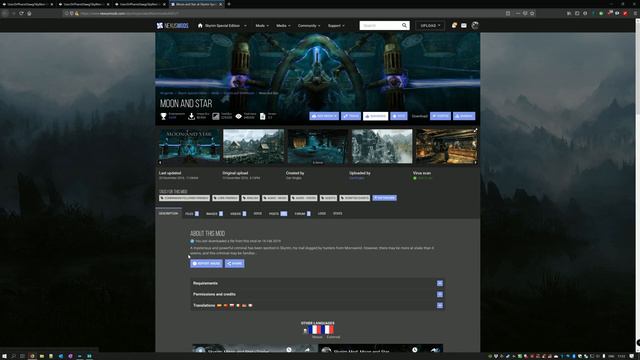Screen dimensions: 640x360
Task: Open the Media menu
Action: [x=283, y=25]
